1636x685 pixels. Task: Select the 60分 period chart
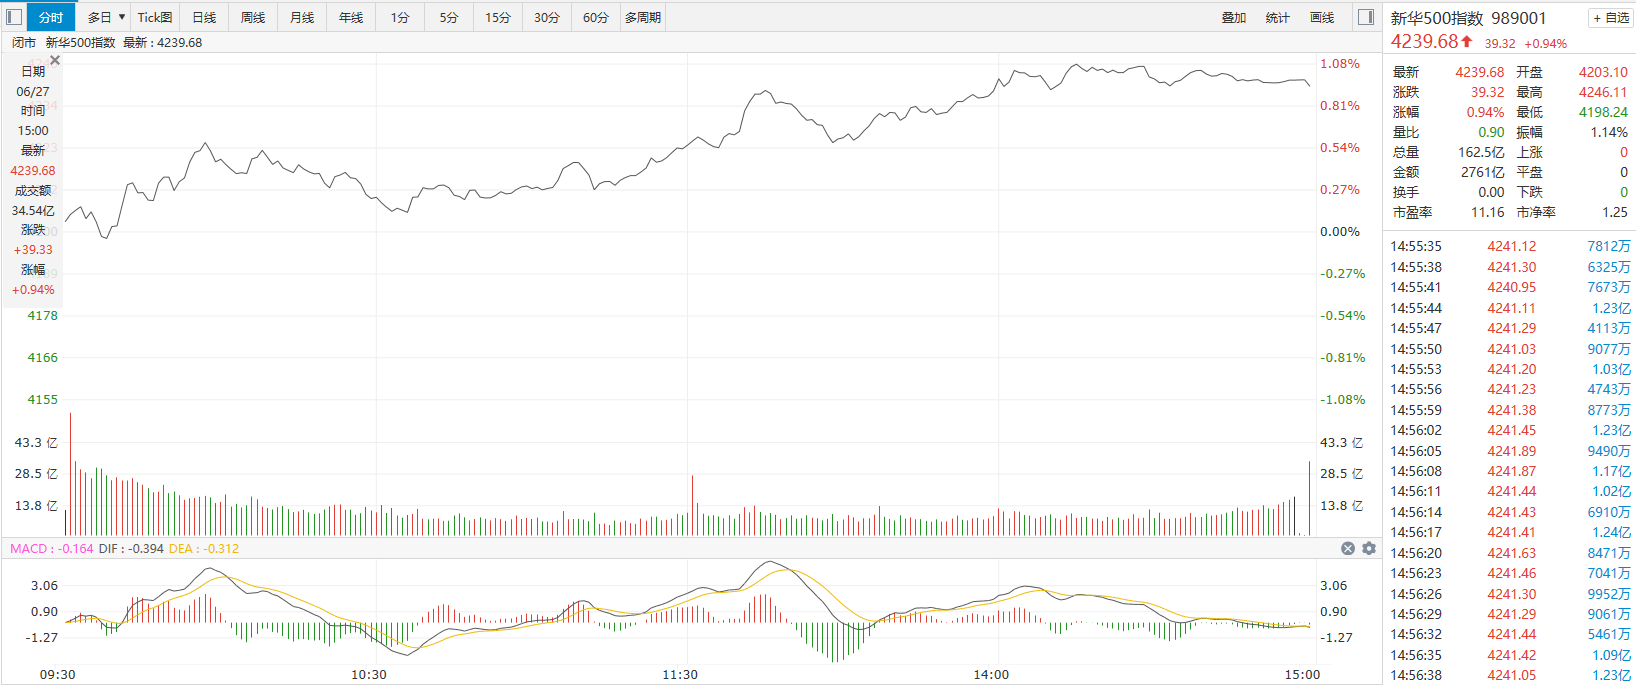pyautogui.click(x=596, y=17)
